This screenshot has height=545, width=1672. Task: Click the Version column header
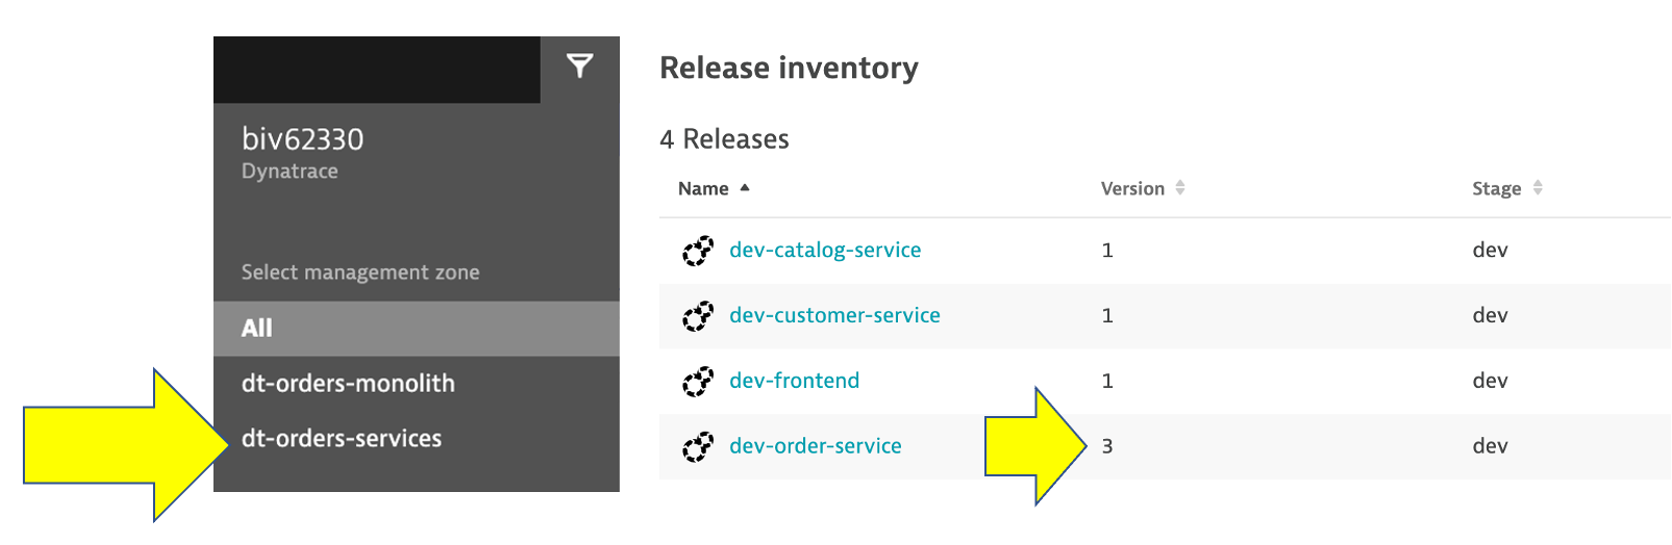tap(1132, 189)
